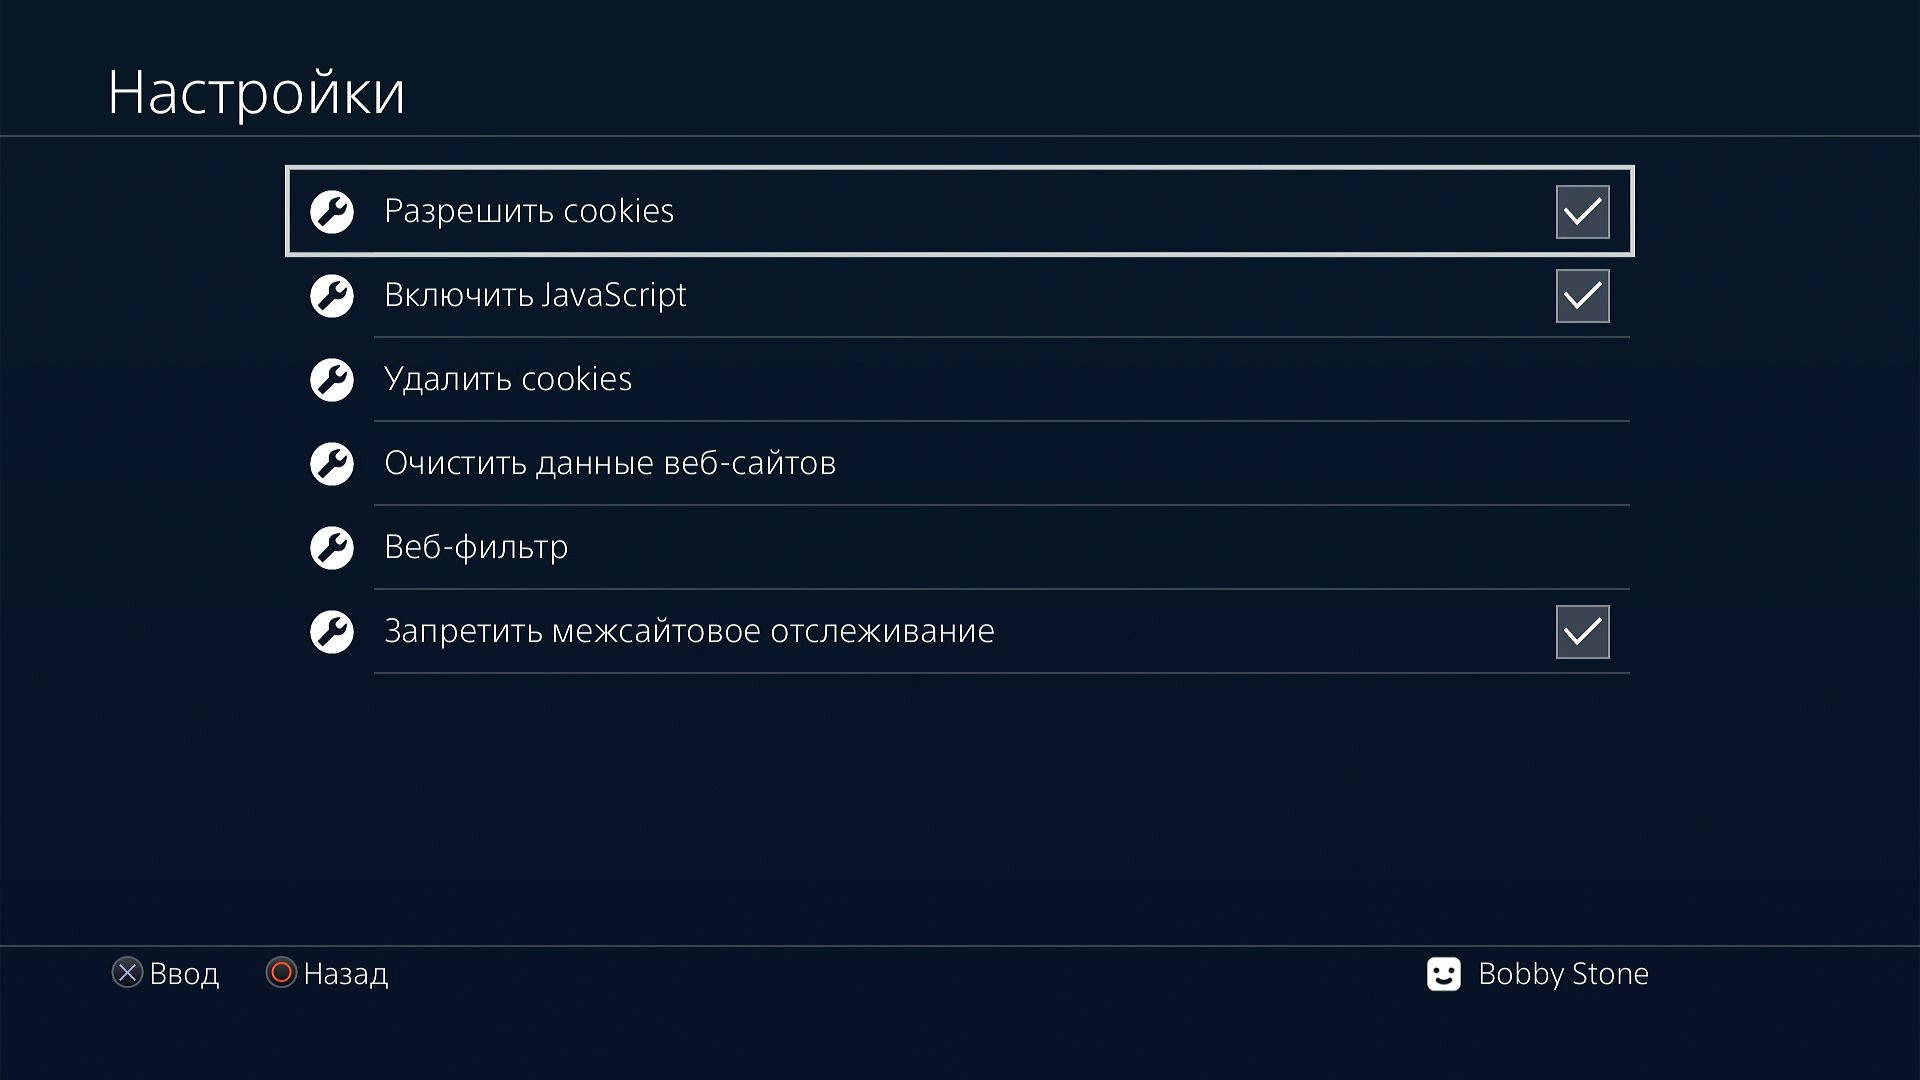The width and height of the screenshot is (1920, 1080).
Task: Click the smiley avatar icon for Bobby Stone
Action: tap(1443, 974)
